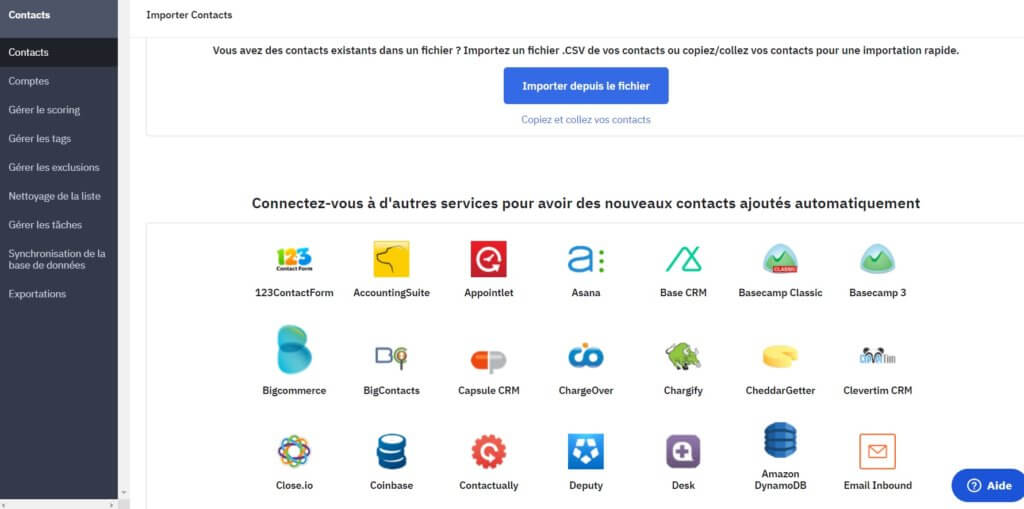
Task: Click the Amazon DynamoDB database icon
Action: [x=780, y=440]
